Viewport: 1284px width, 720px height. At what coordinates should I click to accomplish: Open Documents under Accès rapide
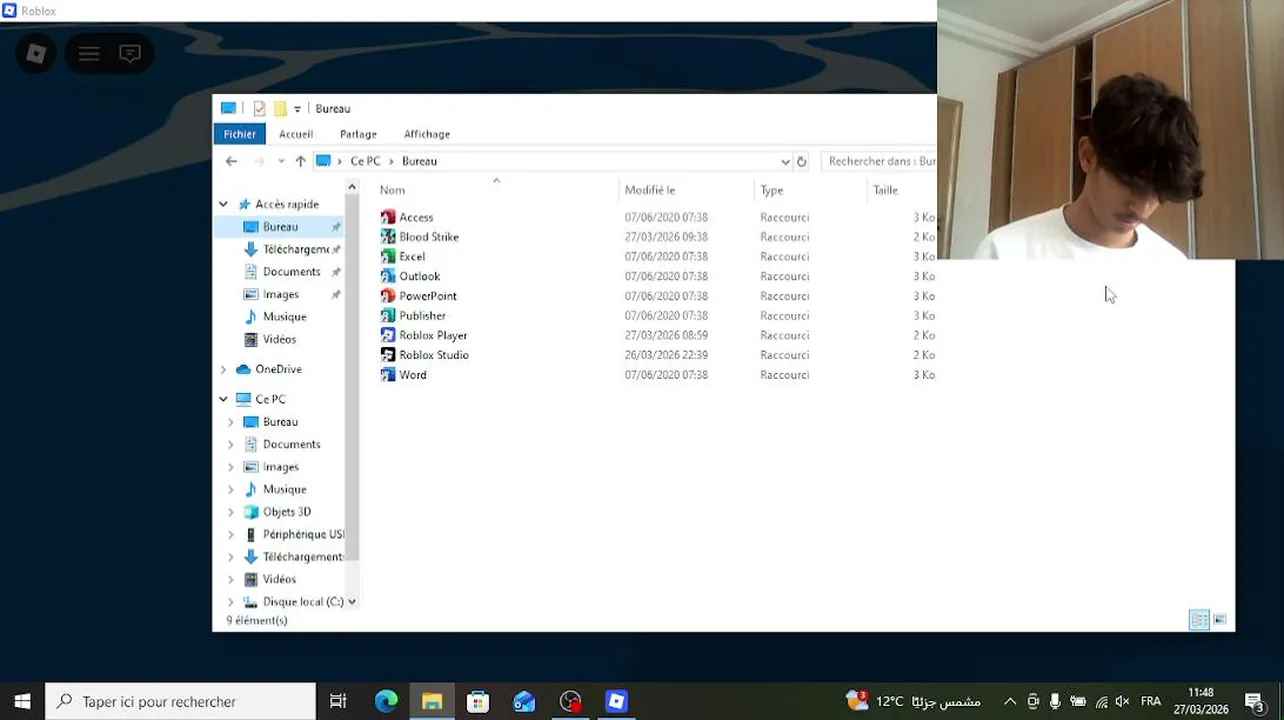pyautogui.click(x=291, y=272)
